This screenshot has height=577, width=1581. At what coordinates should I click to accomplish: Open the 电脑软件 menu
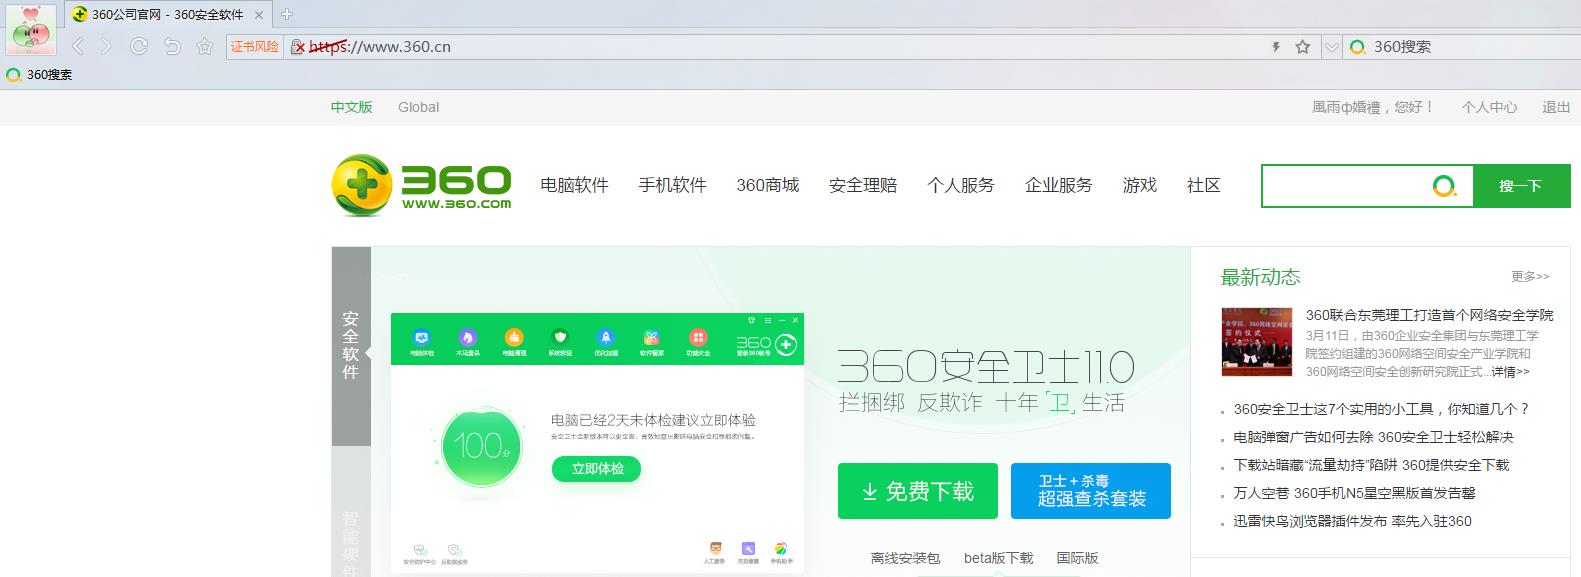tap(574, 185)
